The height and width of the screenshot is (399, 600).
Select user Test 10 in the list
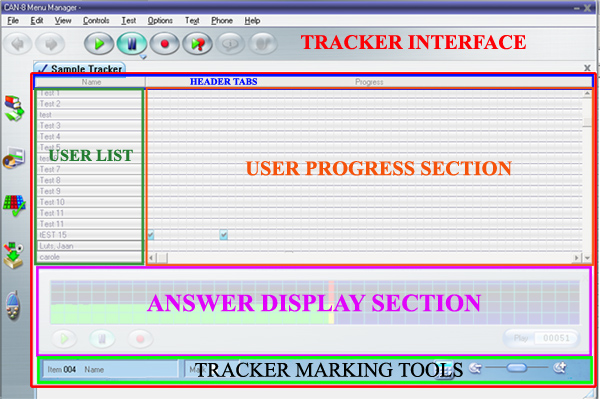tap(90, 202)
